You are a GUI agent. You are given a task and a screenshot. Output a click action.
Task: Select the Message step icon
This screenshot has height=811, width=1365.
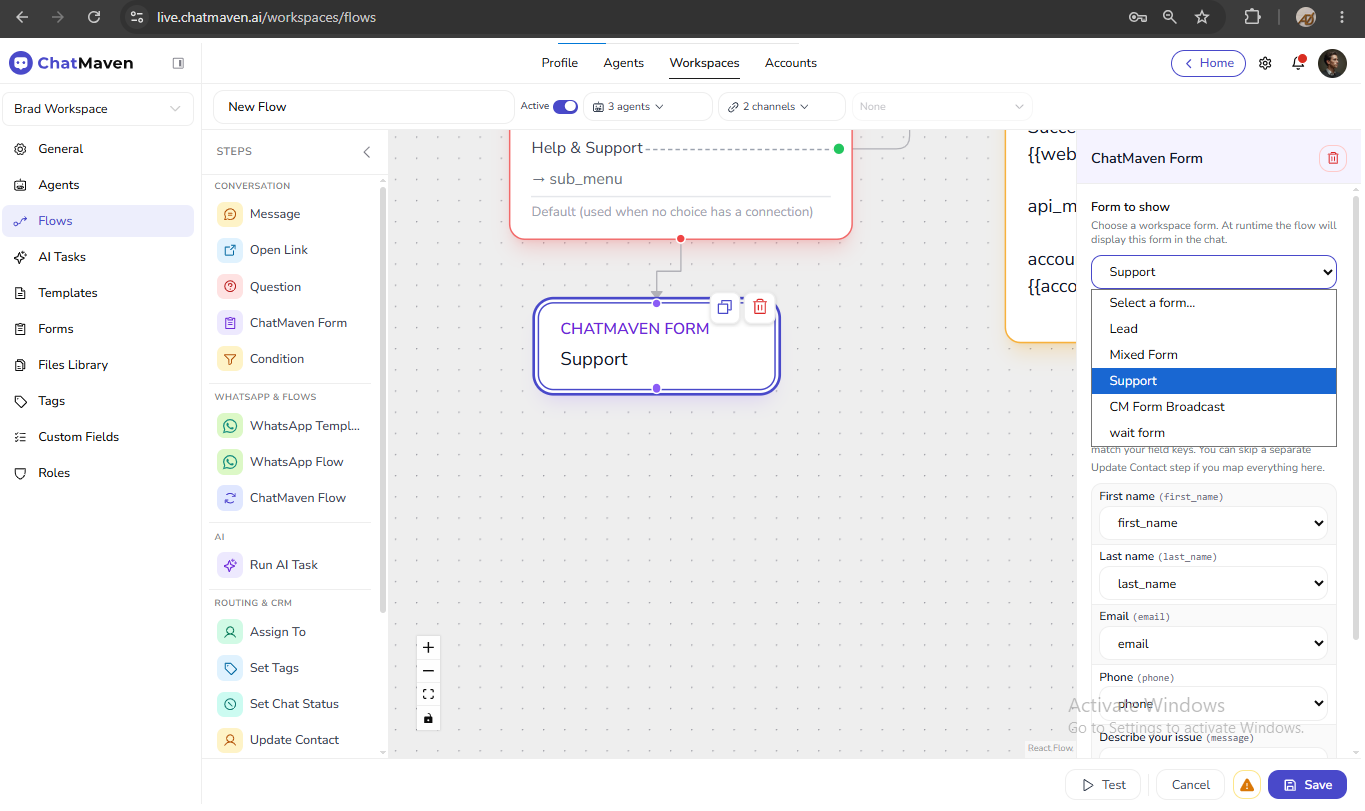[230, 214]
